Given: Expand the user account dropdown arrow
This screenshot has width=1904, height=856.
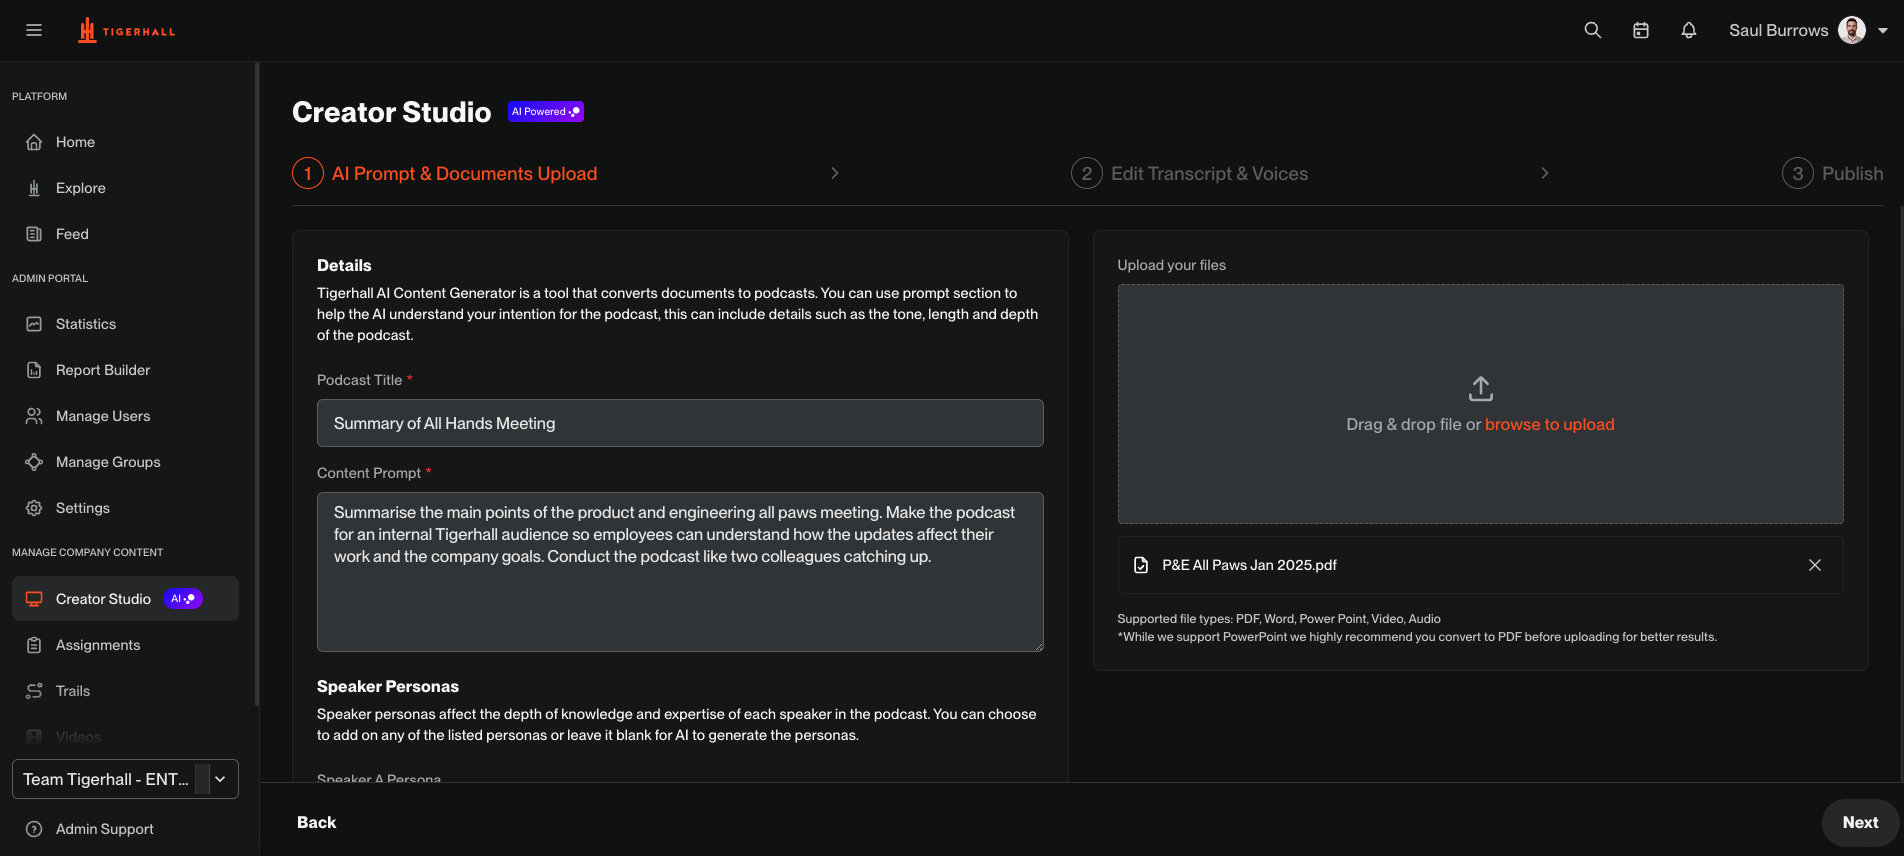Looking at the screenshot, I should click(x=1883, y=30).
